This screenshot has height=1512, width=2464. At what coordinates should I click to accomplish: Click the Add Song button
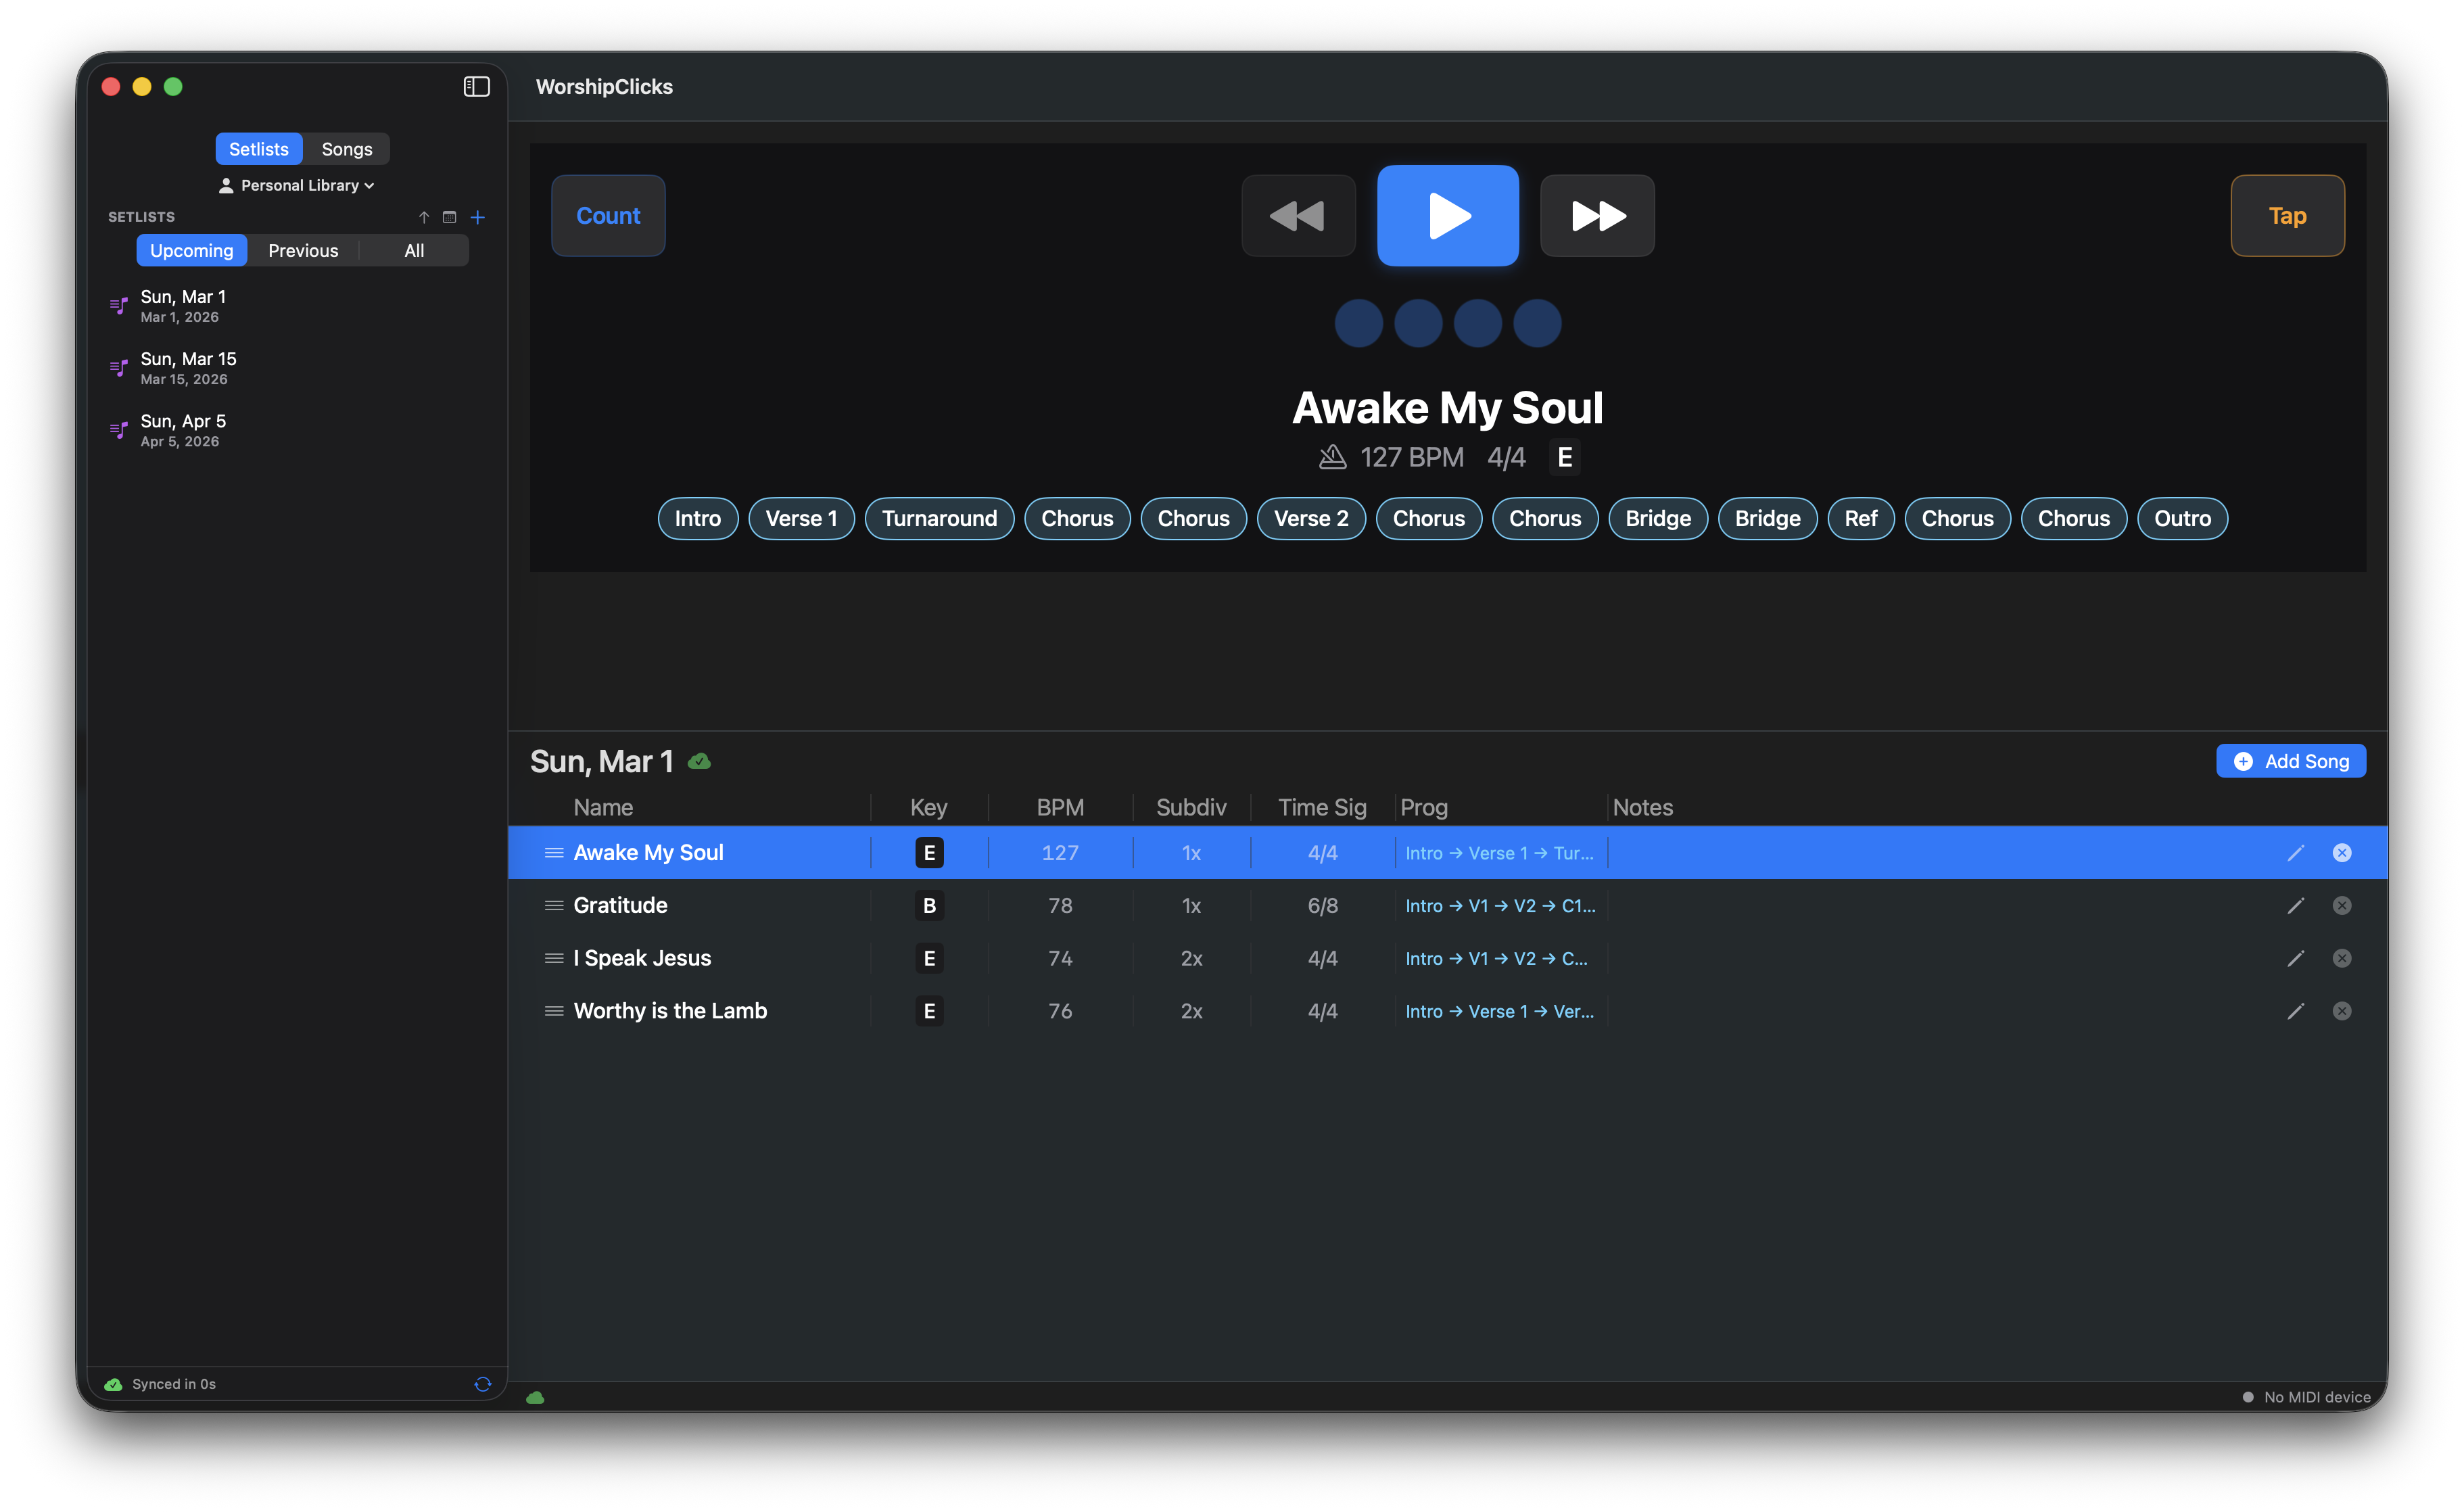[x=2291, y=760]
